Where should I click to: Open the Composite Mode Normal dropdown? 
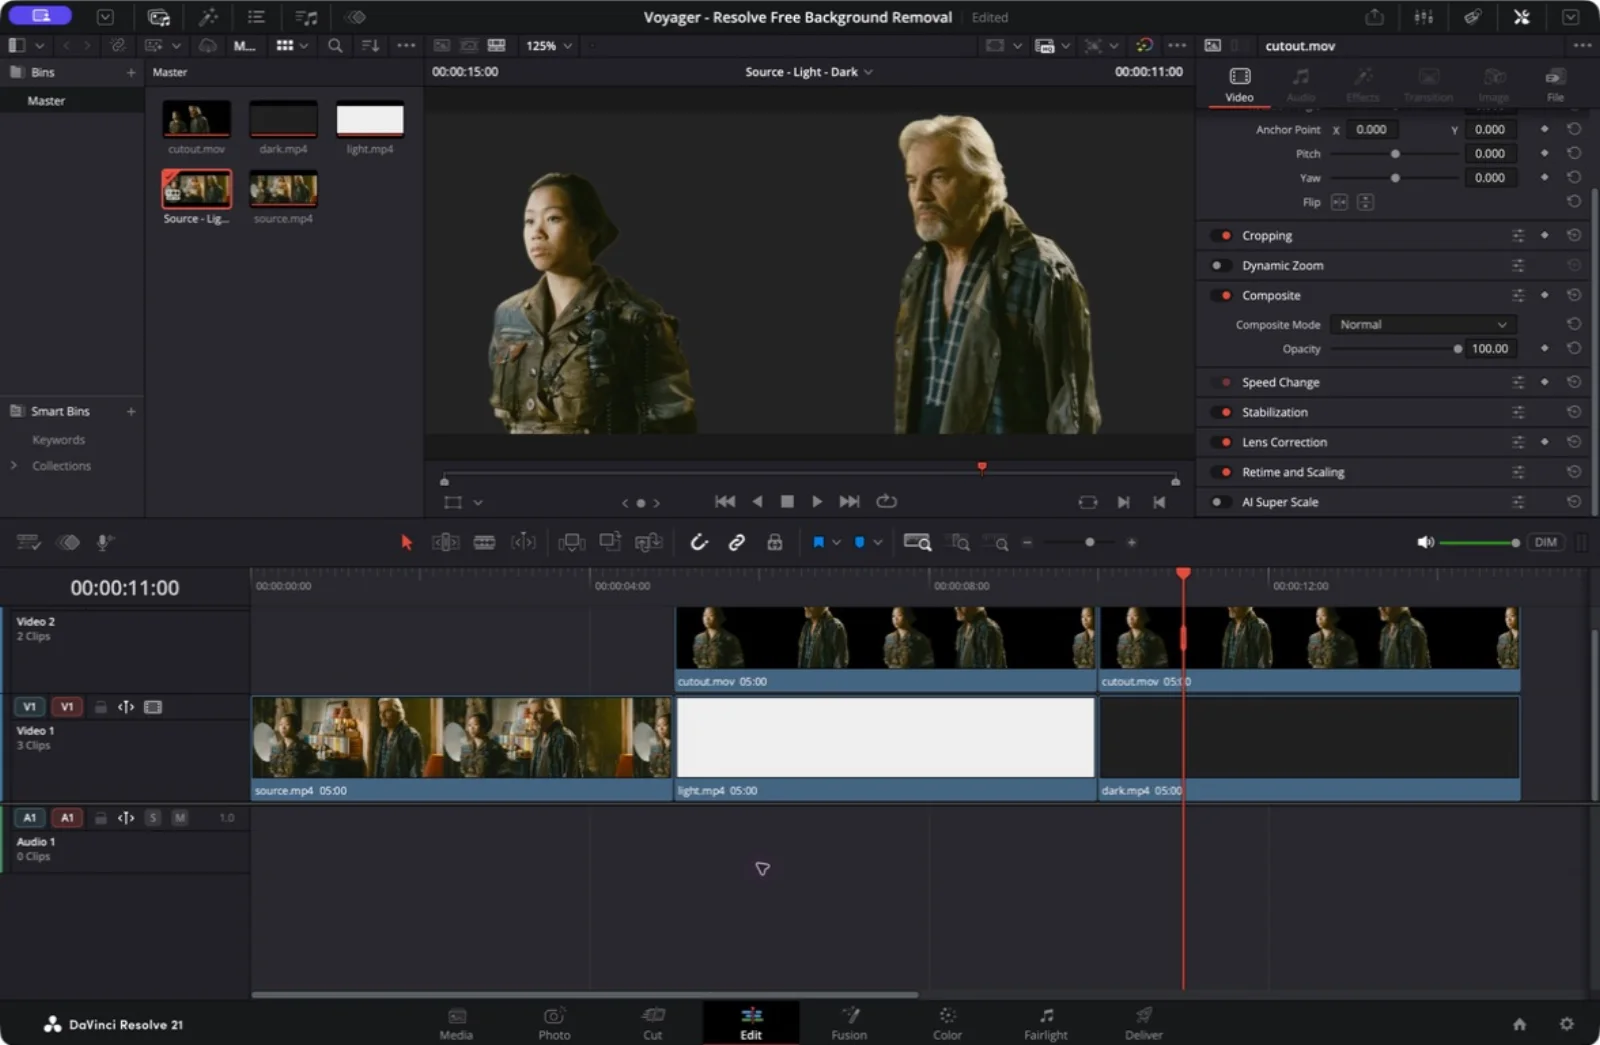tap(1423, 325)
